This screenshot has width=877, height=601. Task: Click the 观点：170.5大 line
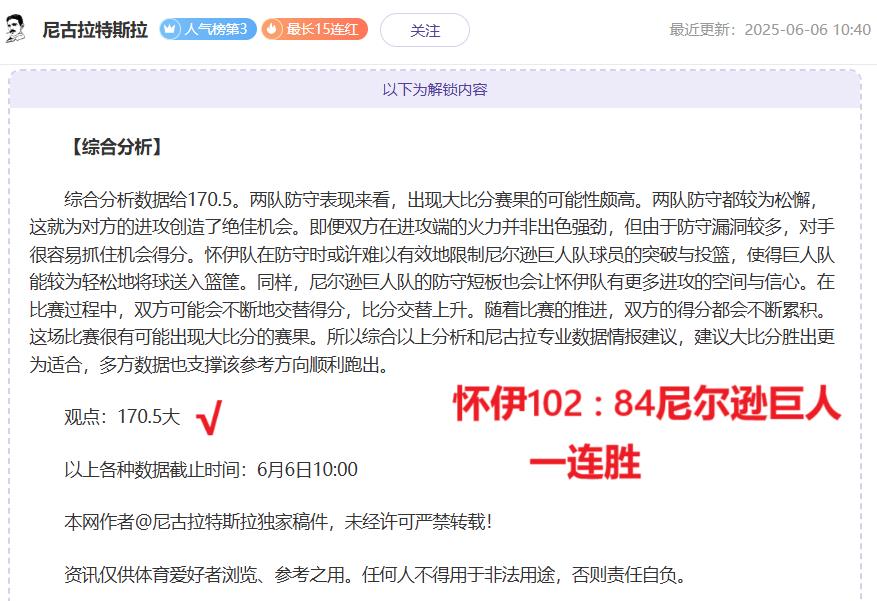122,417
